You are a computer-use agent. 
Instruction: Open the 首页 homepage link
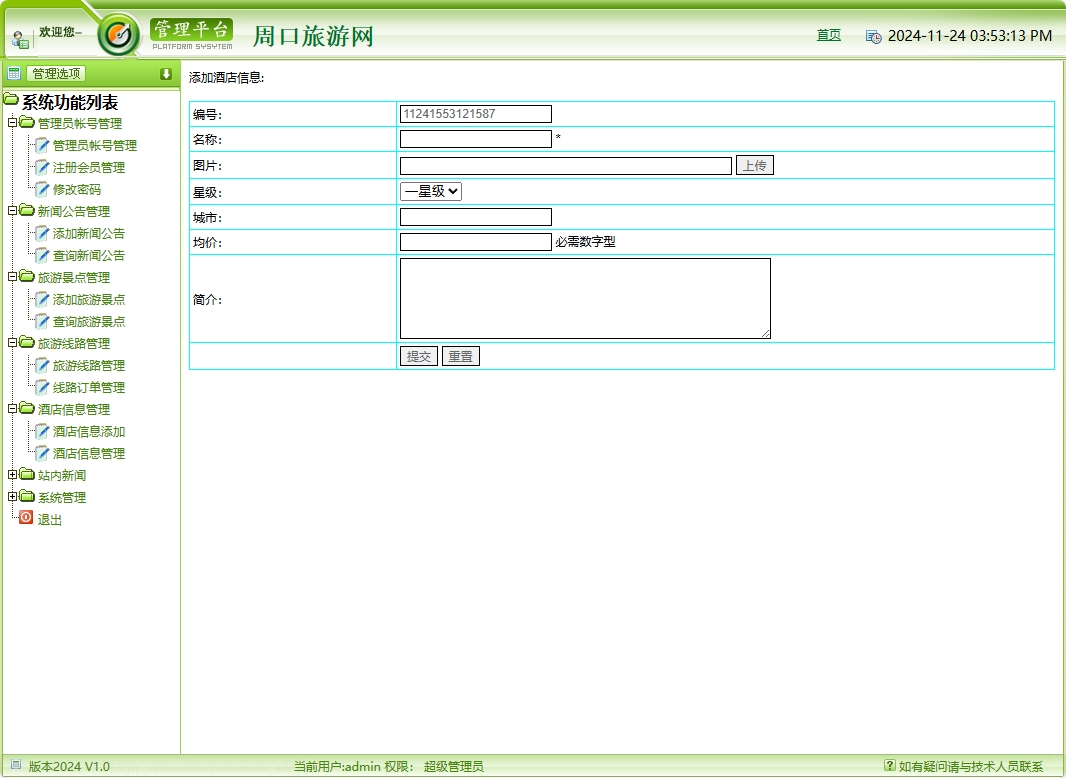pyautogui.click(x=828, y=34)
